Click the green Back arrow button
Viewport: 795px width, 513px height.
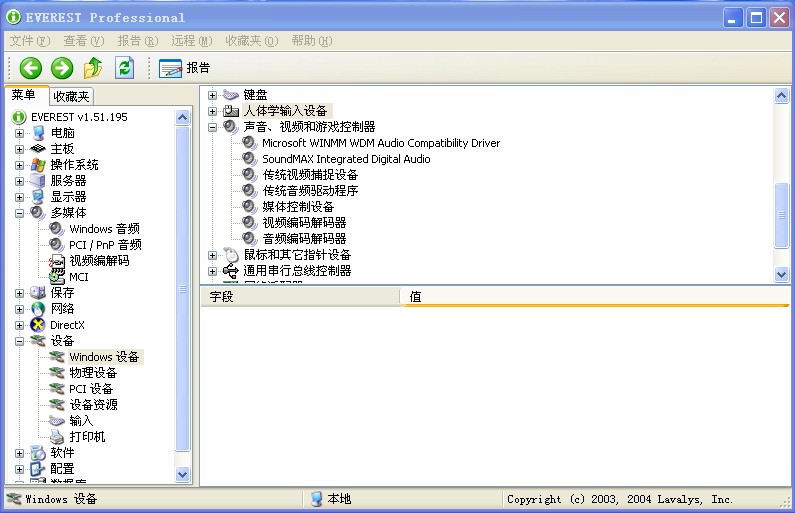pyautogui.click(x=30, y=68)
